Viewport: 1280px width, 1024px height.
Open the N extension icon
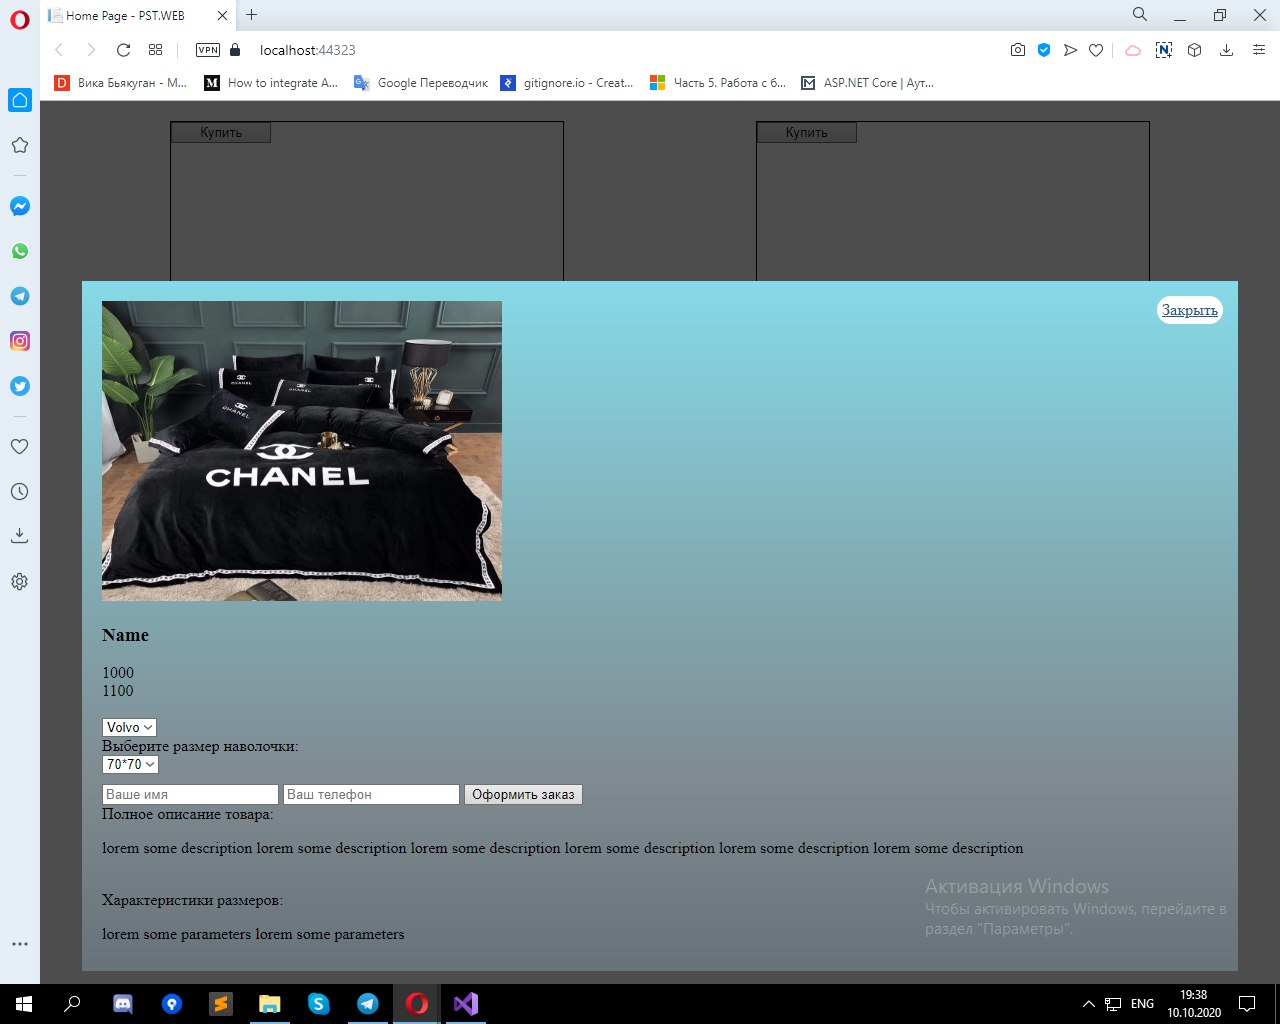tap(1164, 50)
